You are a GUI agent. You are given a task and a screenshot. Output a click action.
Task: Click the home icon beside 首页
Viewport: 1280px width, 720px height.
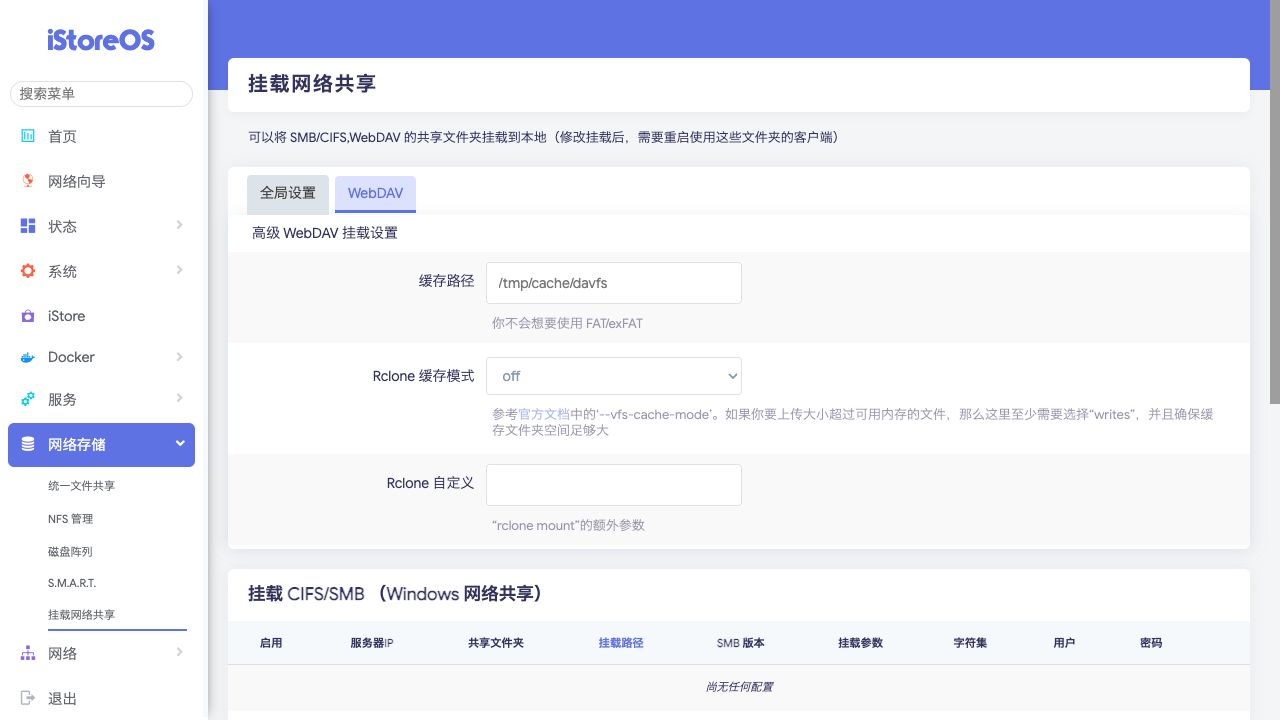(28, 136)
